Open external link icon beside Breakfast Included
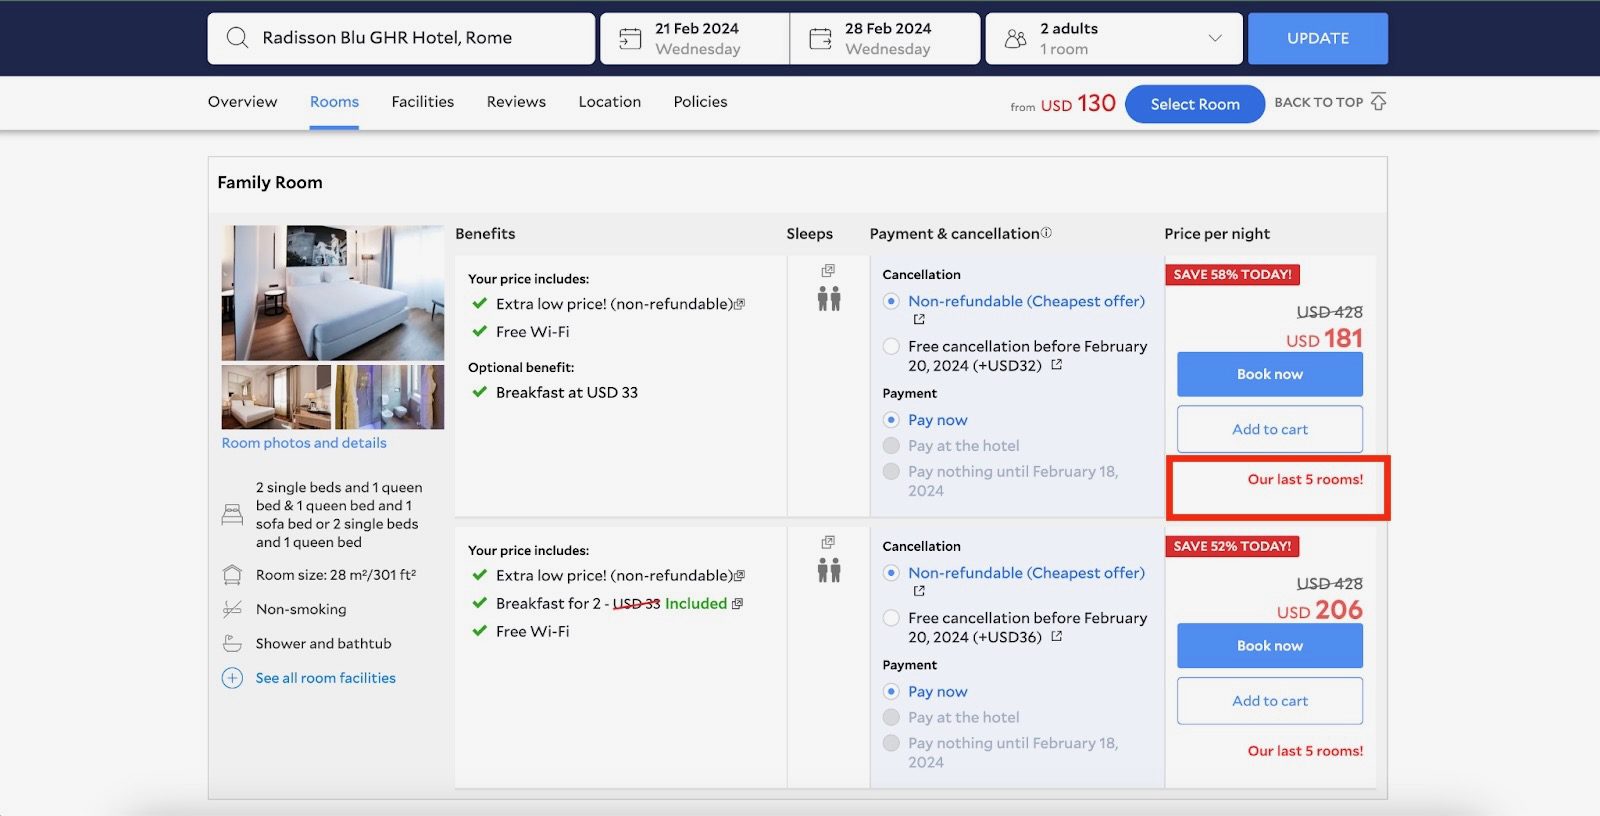 click(x=737, y=604)
